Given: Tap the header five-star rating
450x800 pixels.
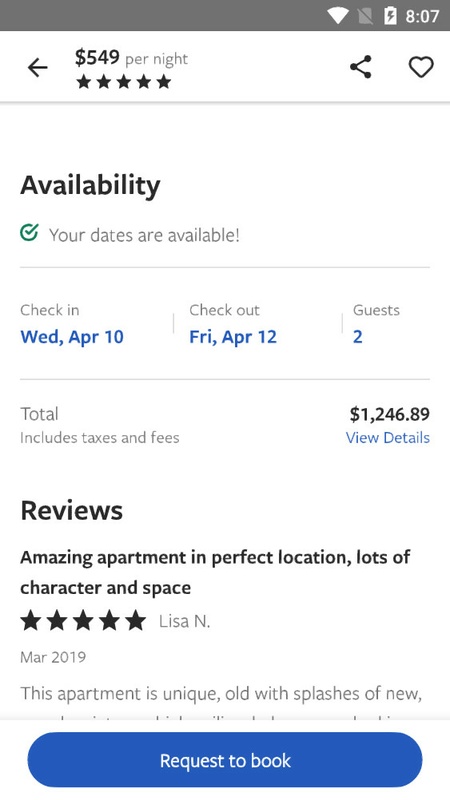Looking at the screenshot, I should pyautogui.click(x=124, y=82).
